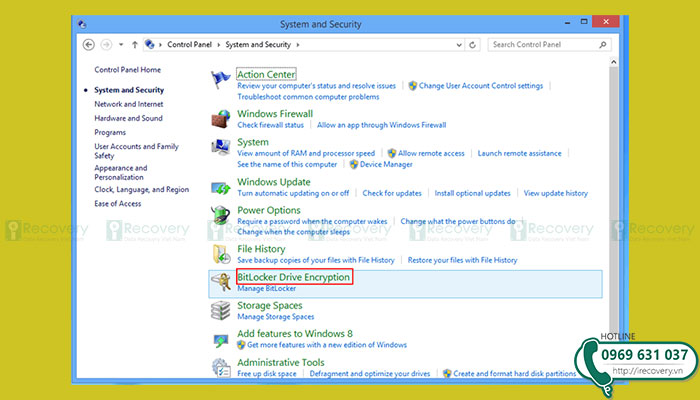Screen dimensions: 700x400
Task: Open the Action Center flag icon
Action: point(221,80)
